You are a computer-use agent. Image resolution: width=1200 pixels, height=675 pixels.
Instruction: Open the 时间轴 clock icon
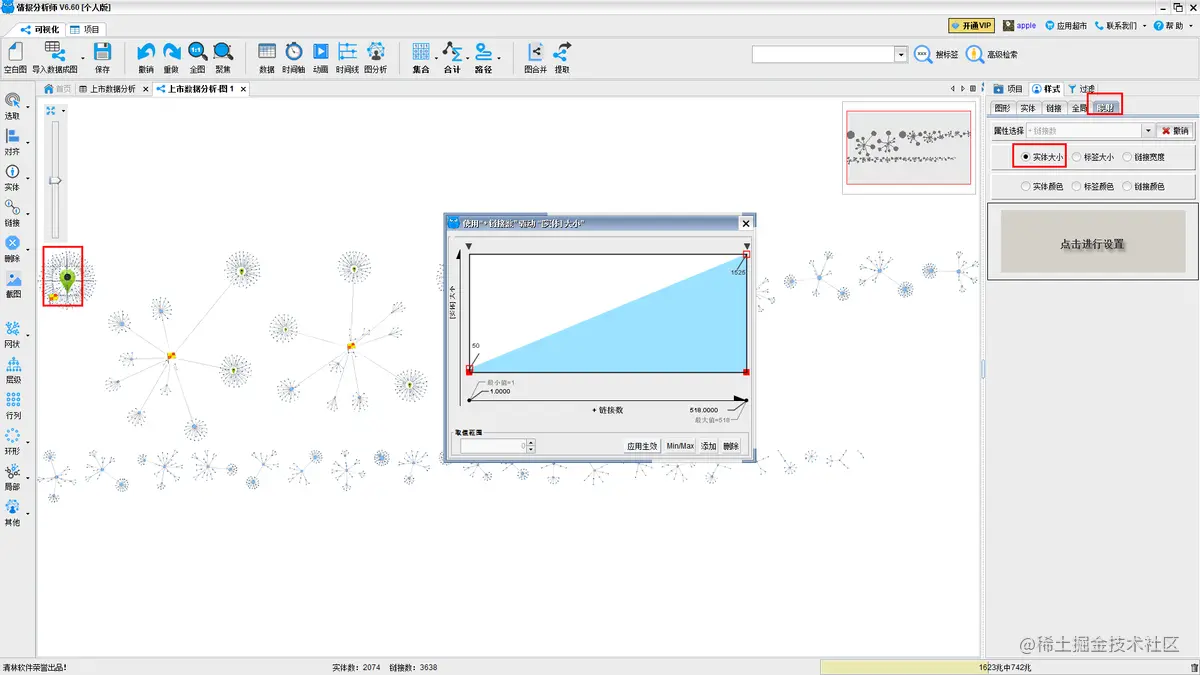tap(293, 52)
